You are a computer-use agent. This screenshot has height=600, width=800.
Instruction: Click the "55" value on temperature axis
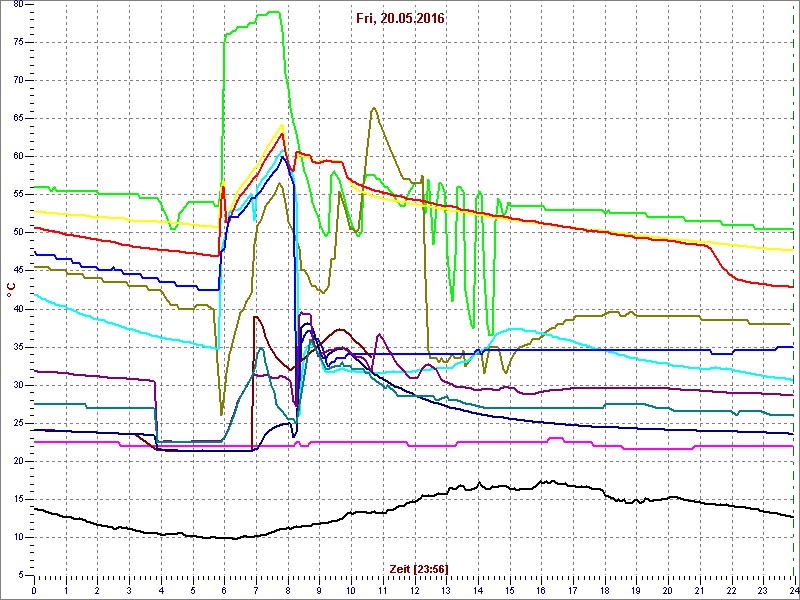click(17, 195)
